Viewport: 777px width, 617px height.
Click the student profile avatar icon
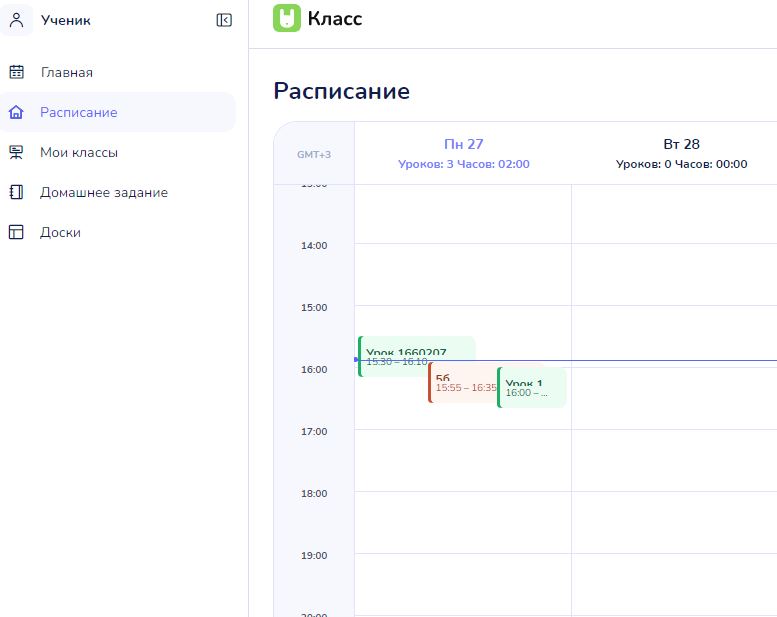[16, 20]
